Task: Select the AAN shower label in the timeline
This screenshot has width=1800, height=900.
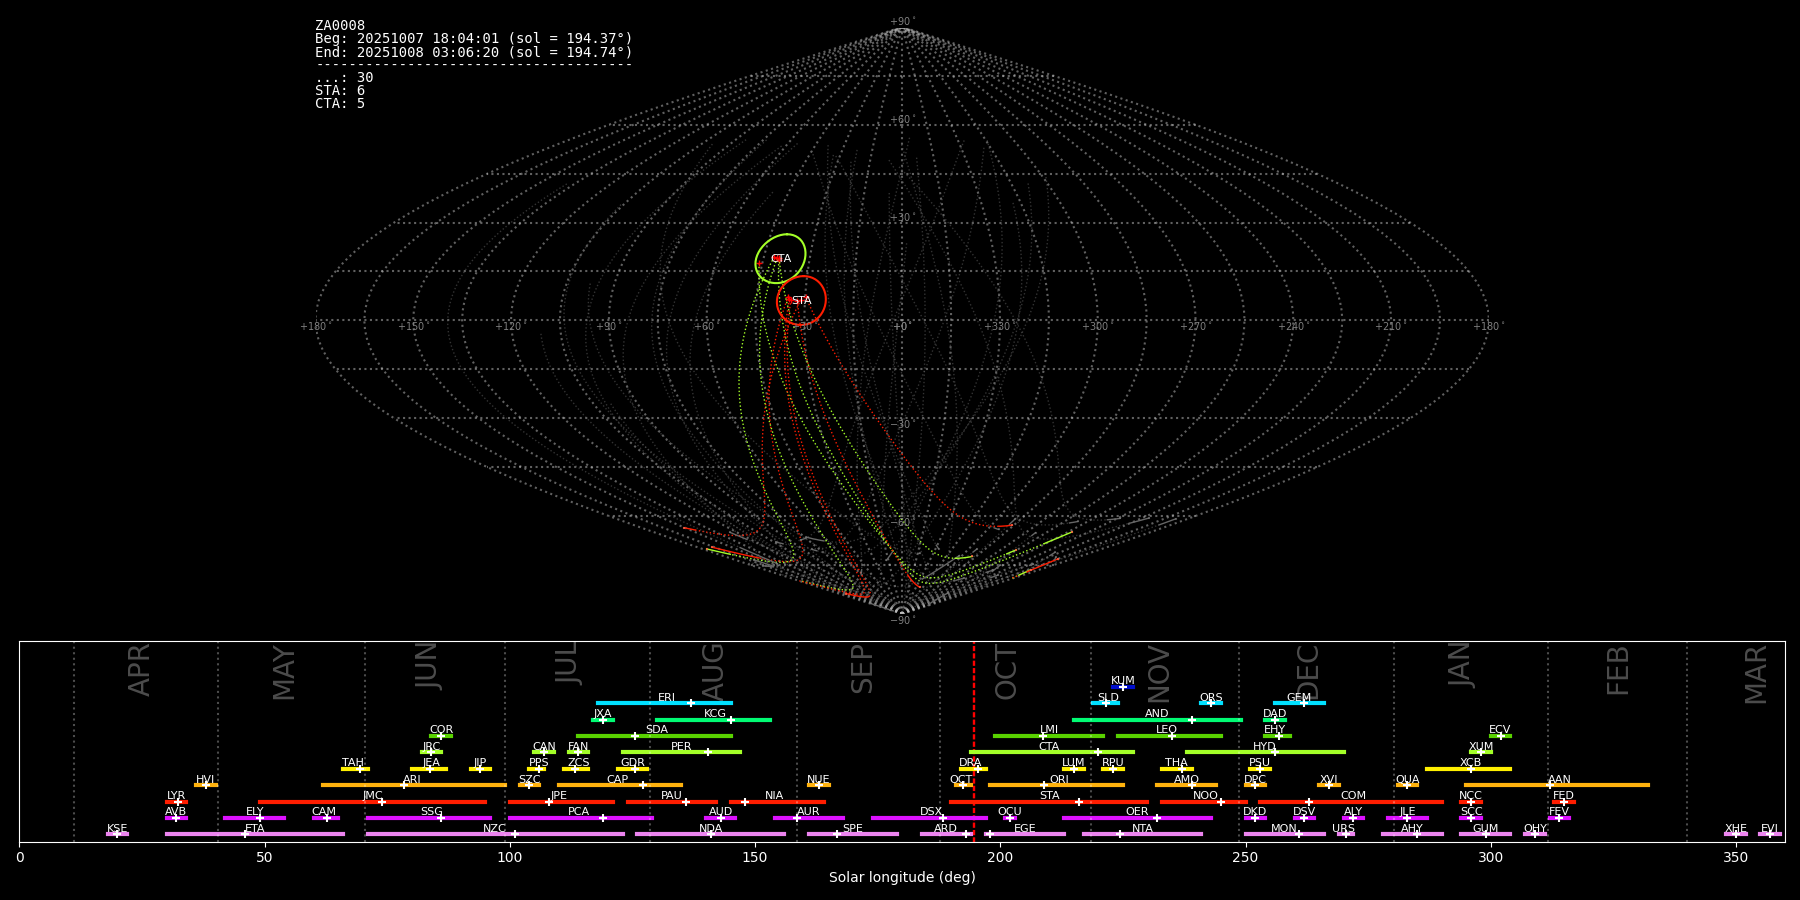Action: click(x=1559, y=779)
